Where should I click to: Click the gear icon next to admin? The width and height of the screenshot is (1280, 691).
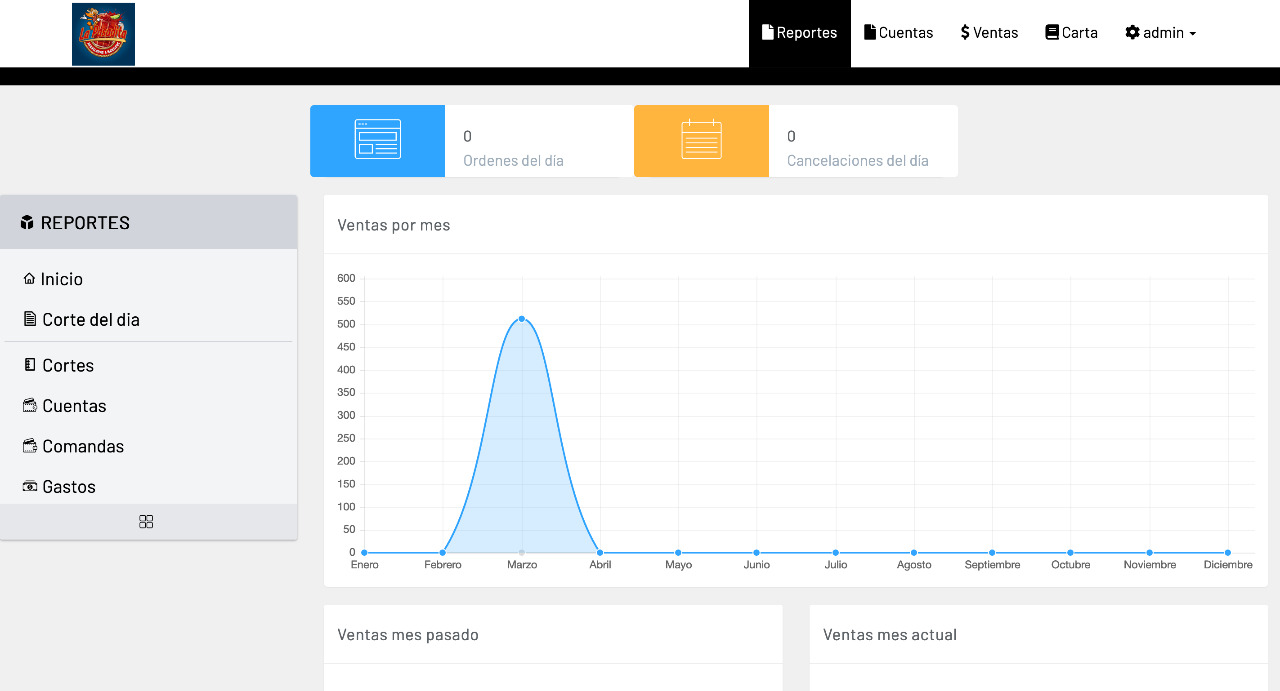1132,33
